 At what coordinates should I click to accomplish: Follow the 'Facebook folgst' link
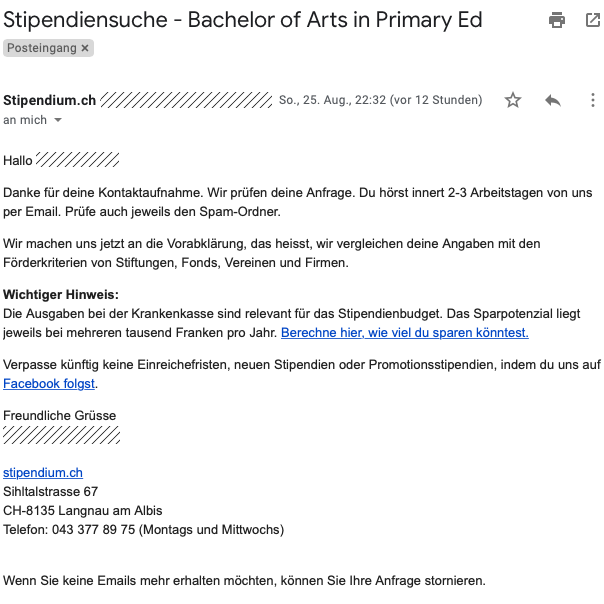(49, 383)
